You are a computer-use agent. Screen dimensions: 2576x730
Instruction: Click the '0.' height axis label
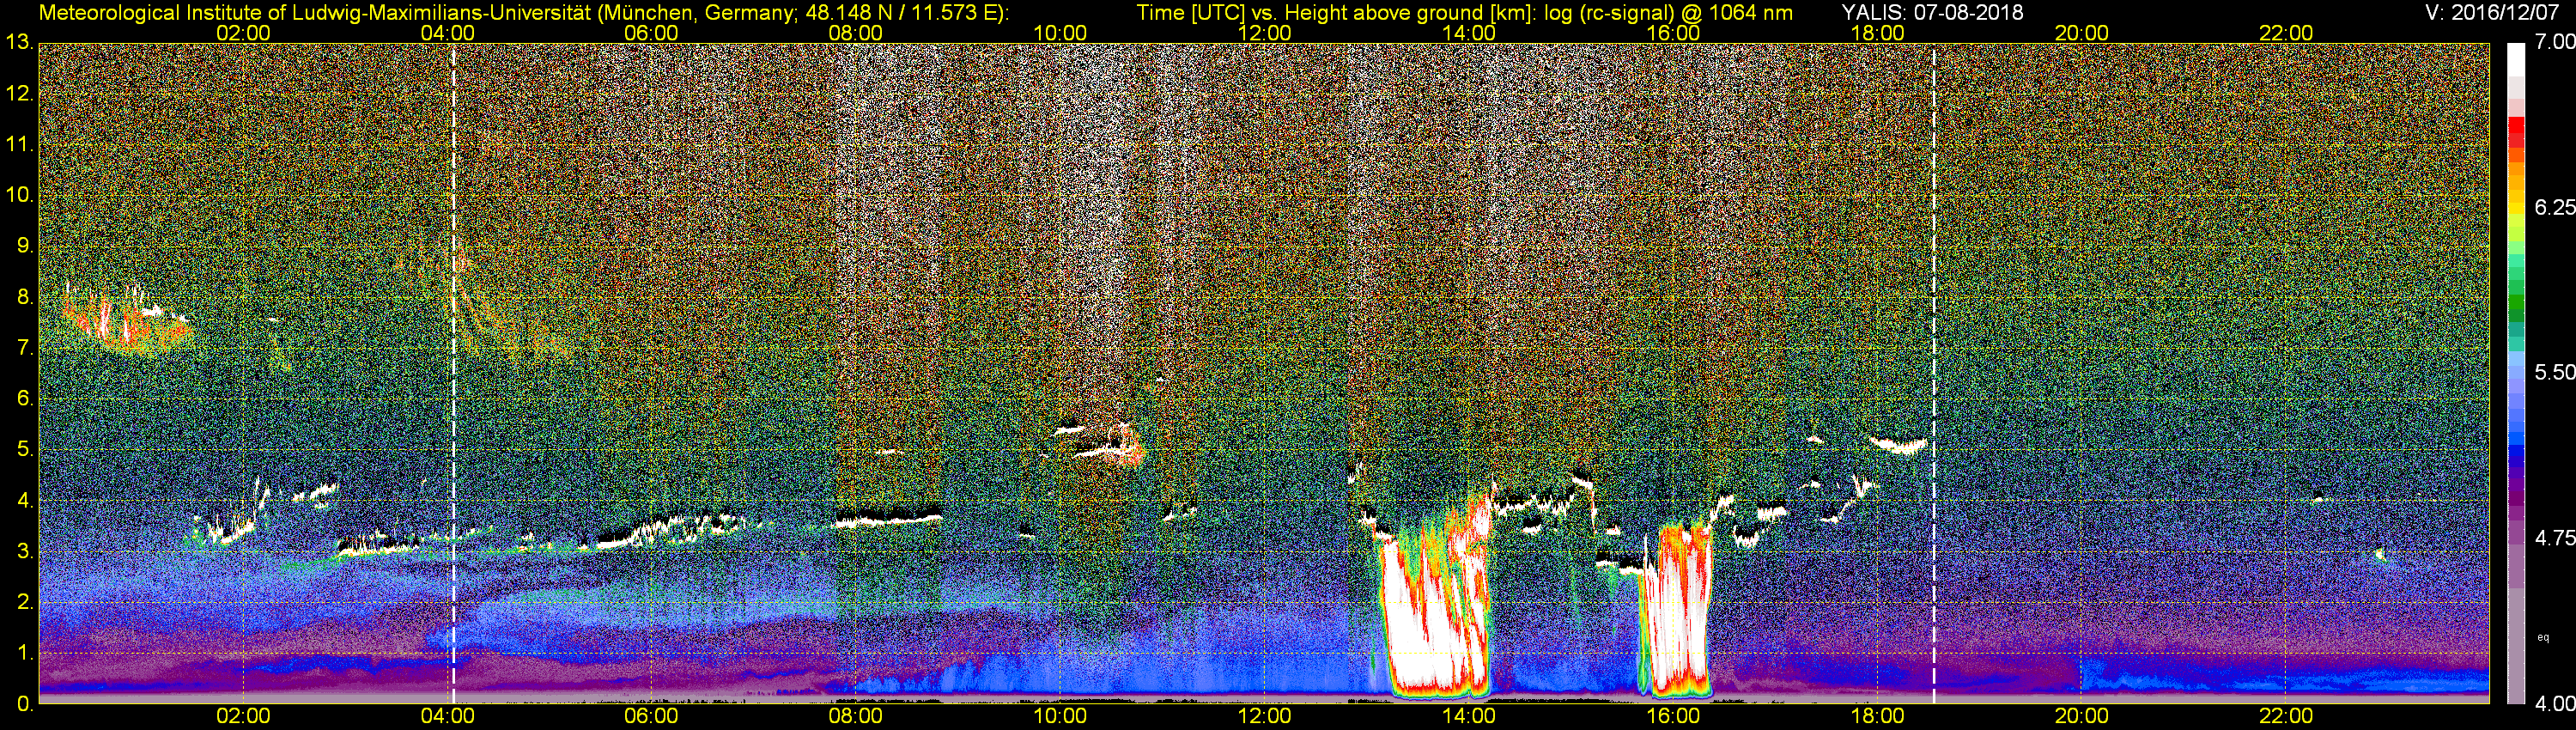pos(24,704)
